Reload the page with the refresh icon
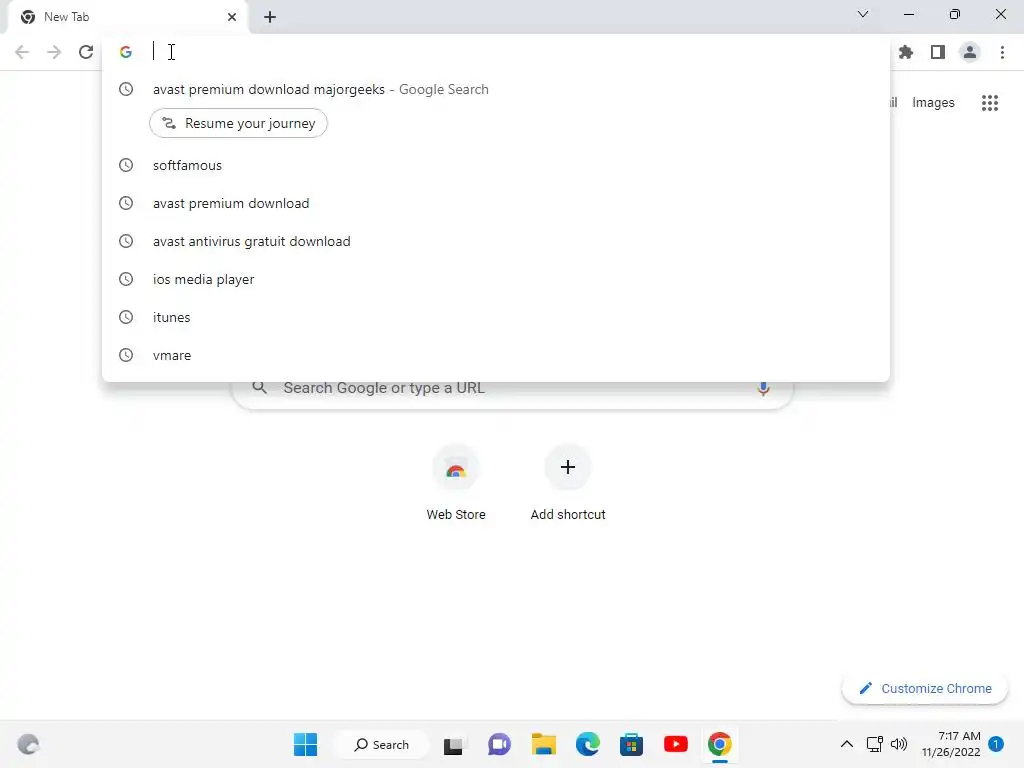This screenshot has height=768, width=1024. [x=86, y=52]
